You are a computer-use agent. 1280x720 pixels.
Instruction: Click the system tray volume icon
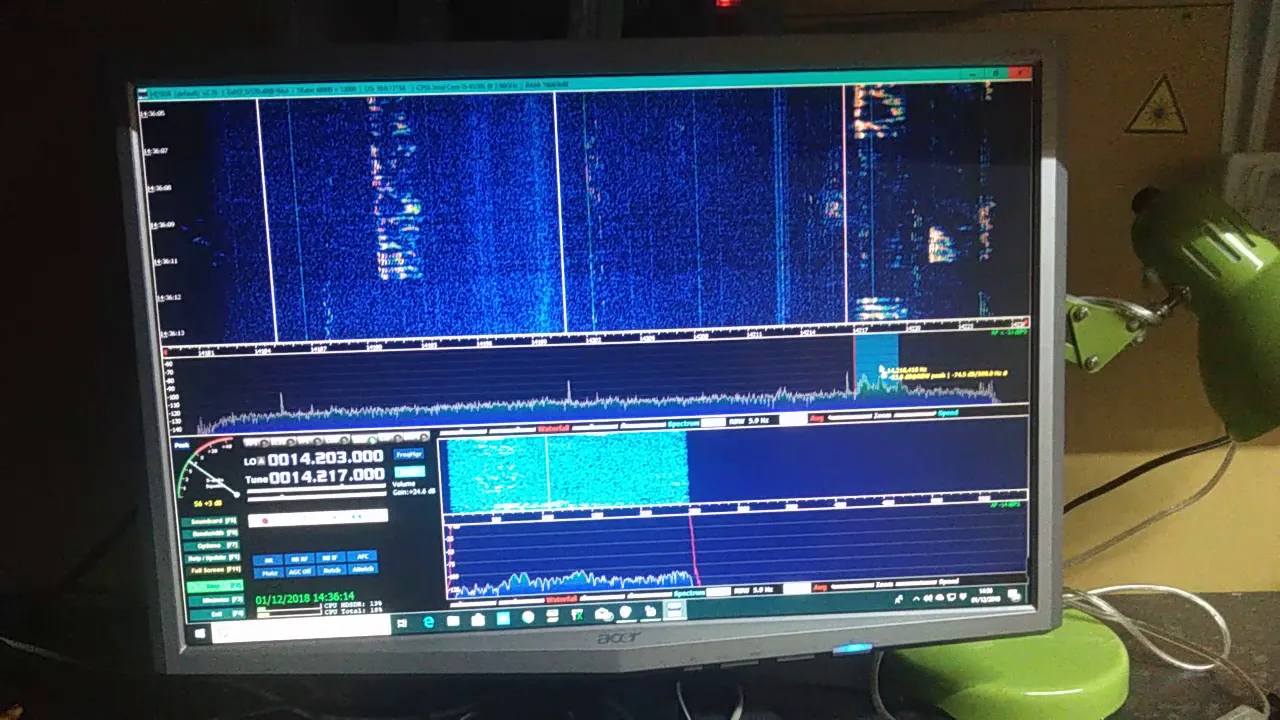pos(928,598)
